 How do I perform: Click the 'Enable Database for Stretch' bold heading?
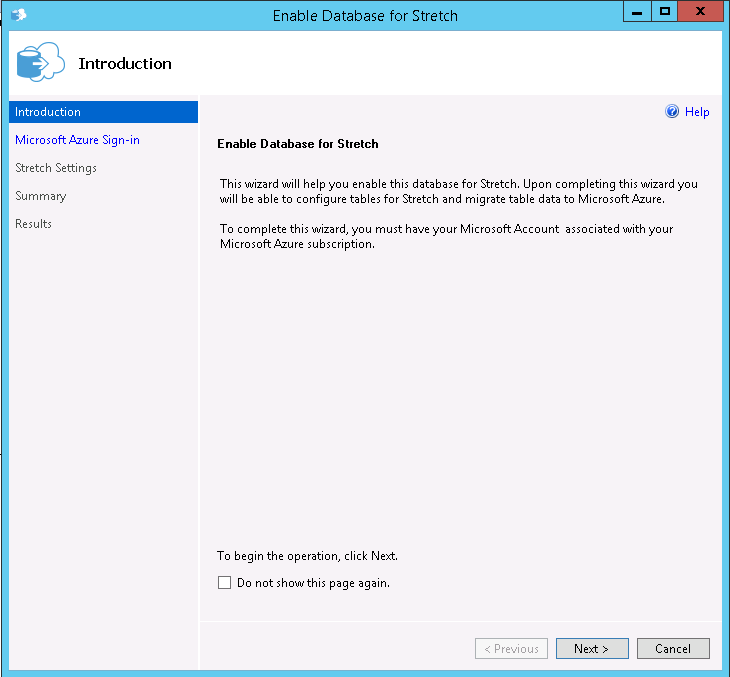(x=298, y=144)
